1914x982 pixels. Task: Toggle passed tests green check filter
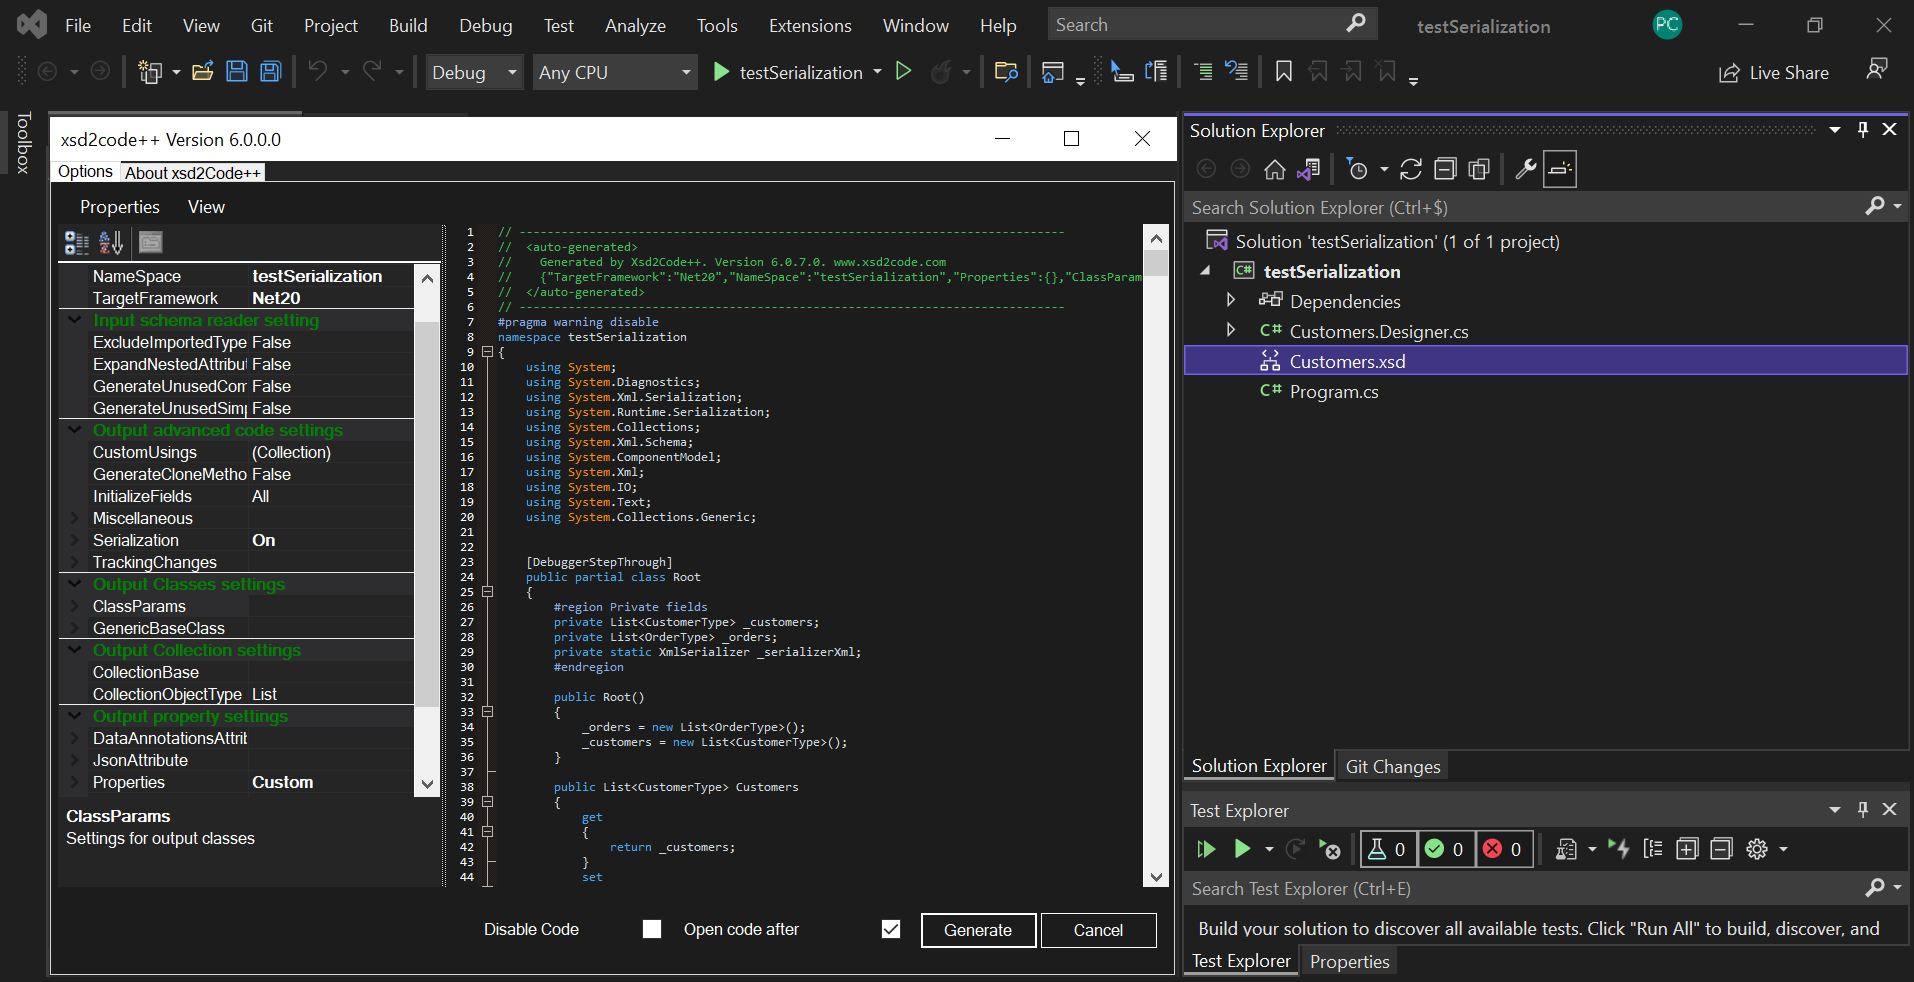[x=1446, y=849]
